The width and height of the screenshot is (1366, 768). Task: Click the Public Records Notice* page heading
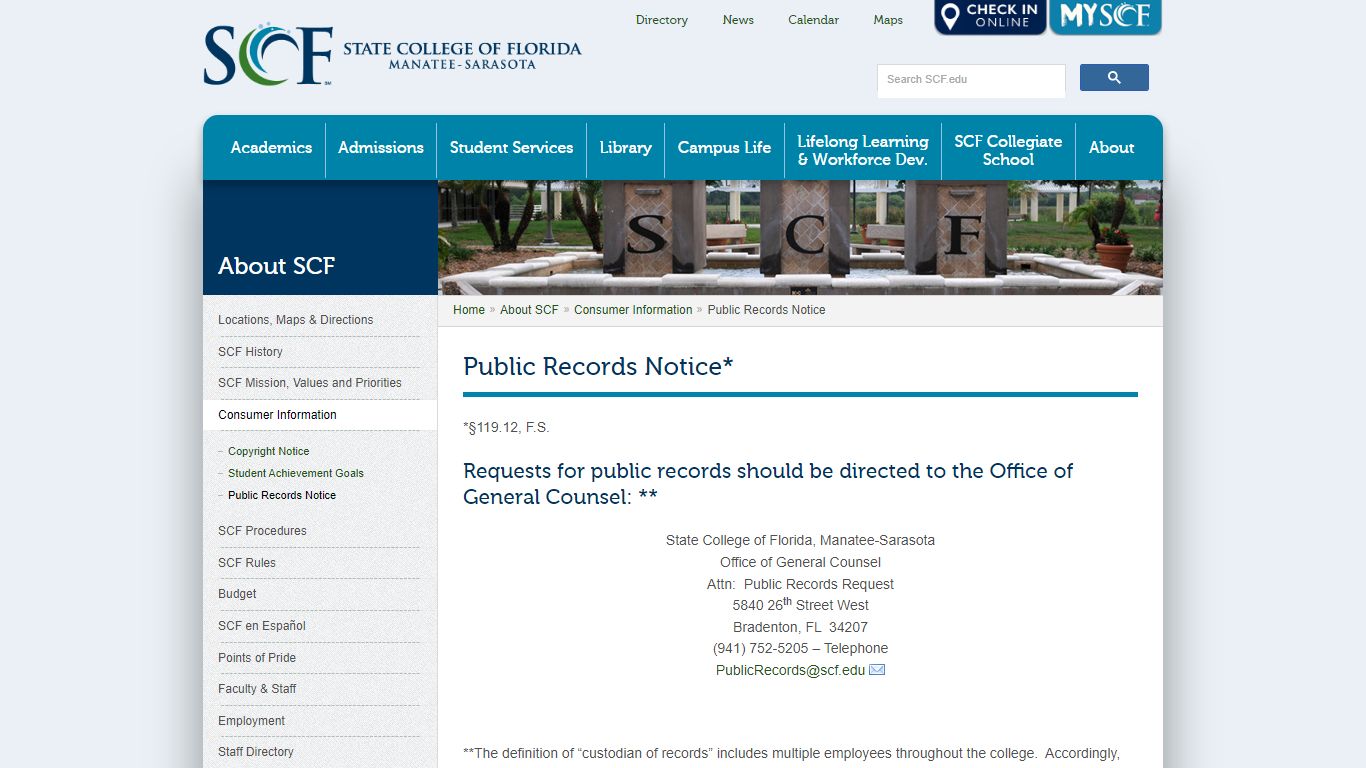(598, 367)
